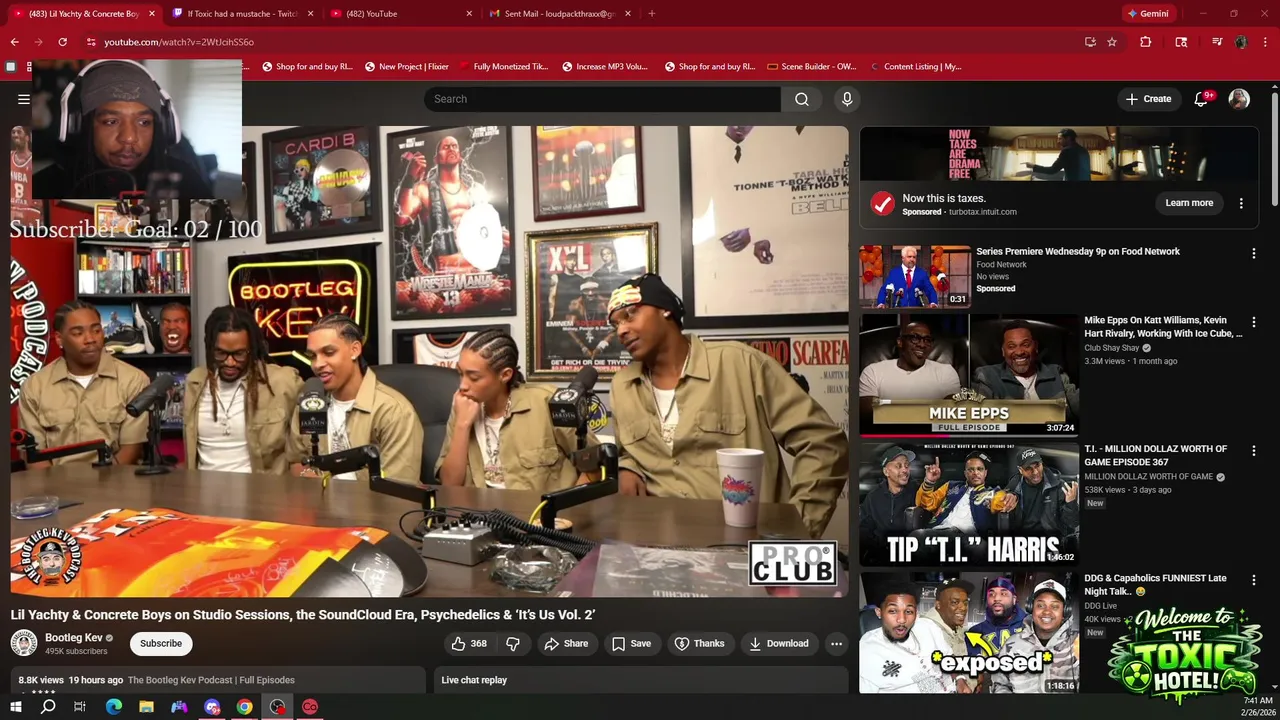1280x720 pixels.
Task: Open Windows taskbar search
Action: click(x=48, y=707)
